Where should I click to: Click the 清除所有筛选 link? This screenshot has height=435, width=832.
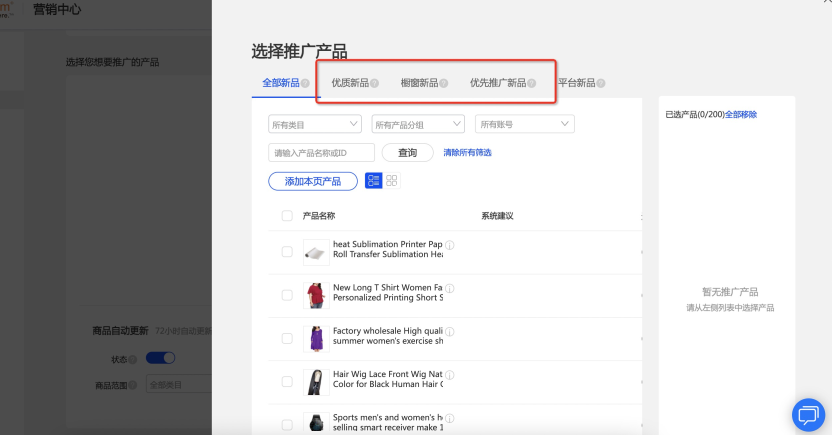[x=467, y=153]
